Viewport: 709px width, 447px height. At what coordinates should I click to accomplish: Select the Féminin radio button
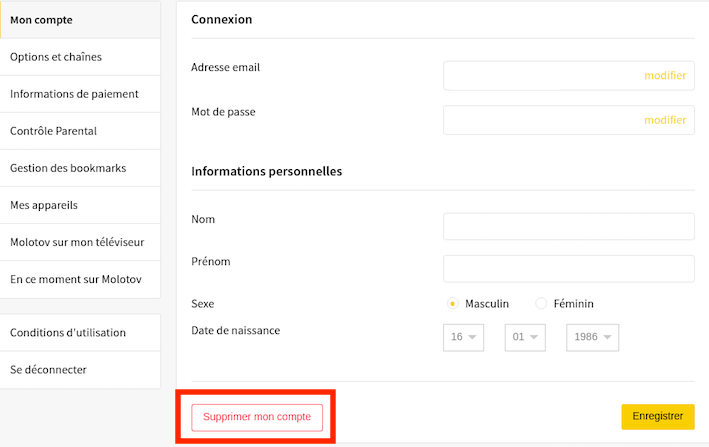pyautogui.click(x=541, y=304)
